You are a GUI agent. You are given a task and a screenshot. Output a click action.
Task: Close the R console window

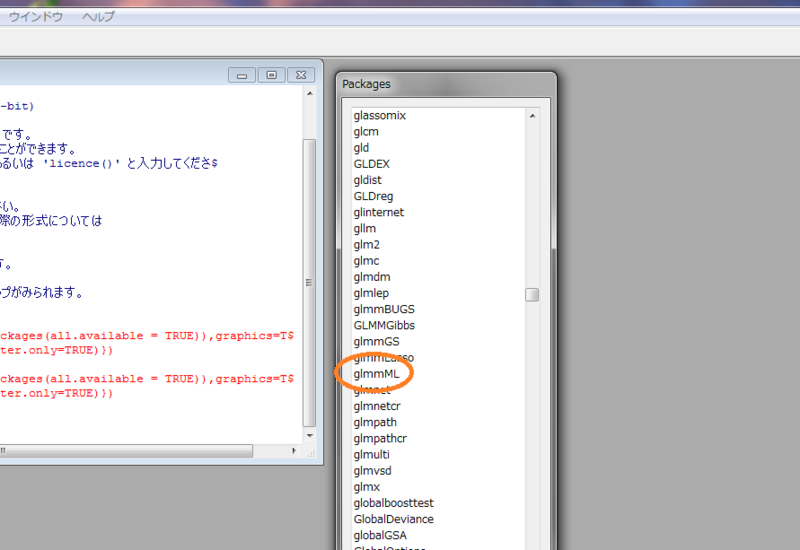pos(301,76)
